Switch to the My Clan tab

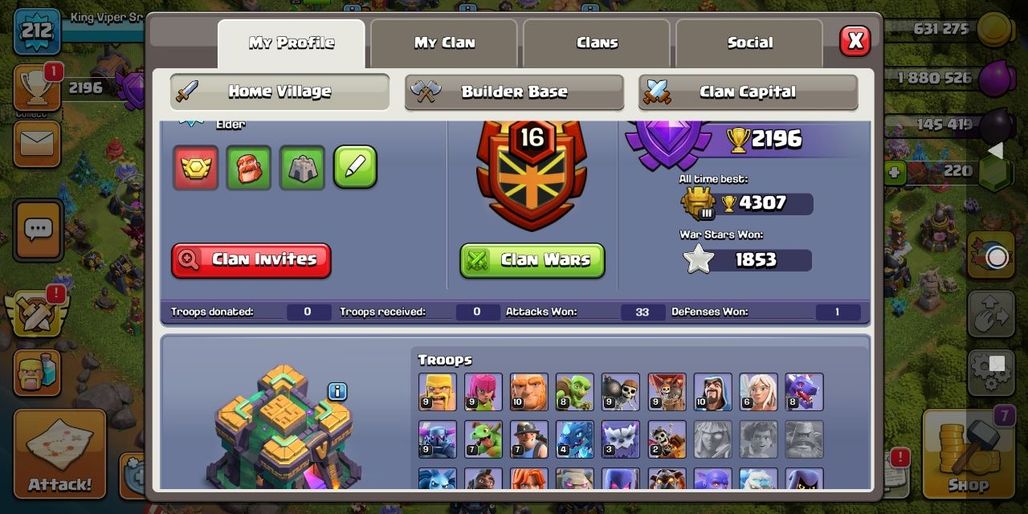444,43
